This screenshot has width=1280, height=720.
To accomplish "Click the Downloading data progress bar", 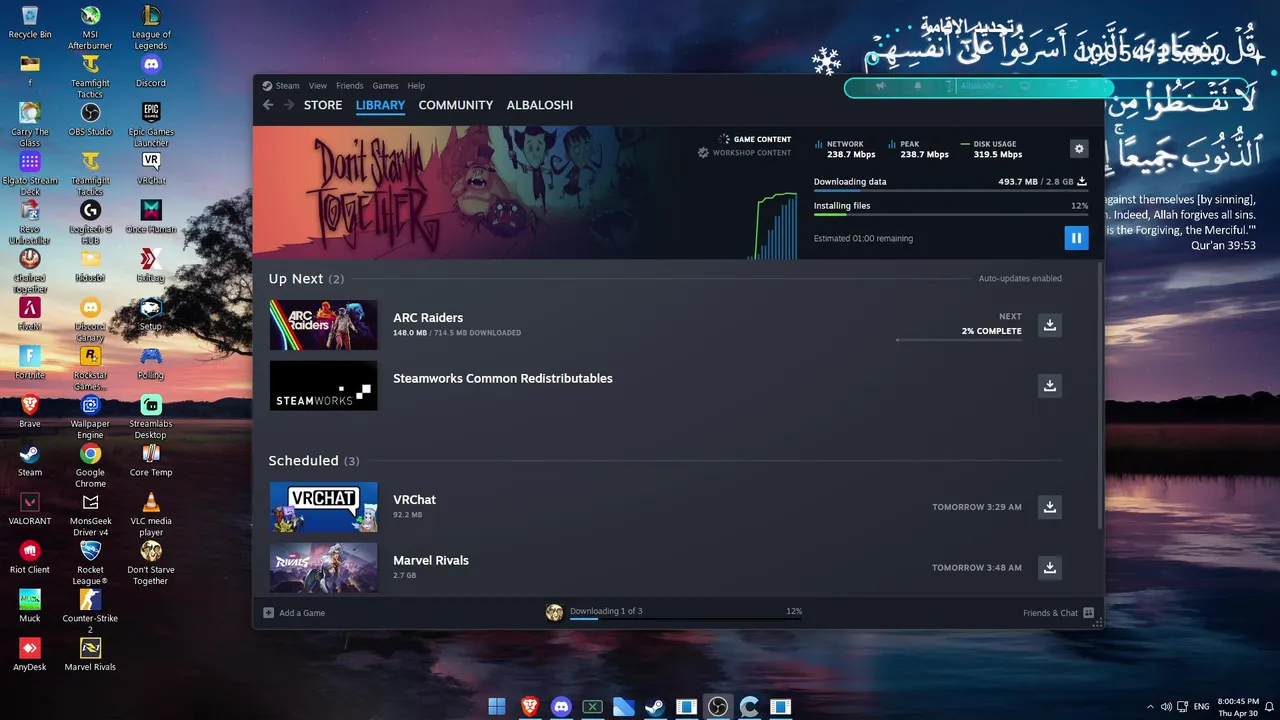I will click(950, 190).
